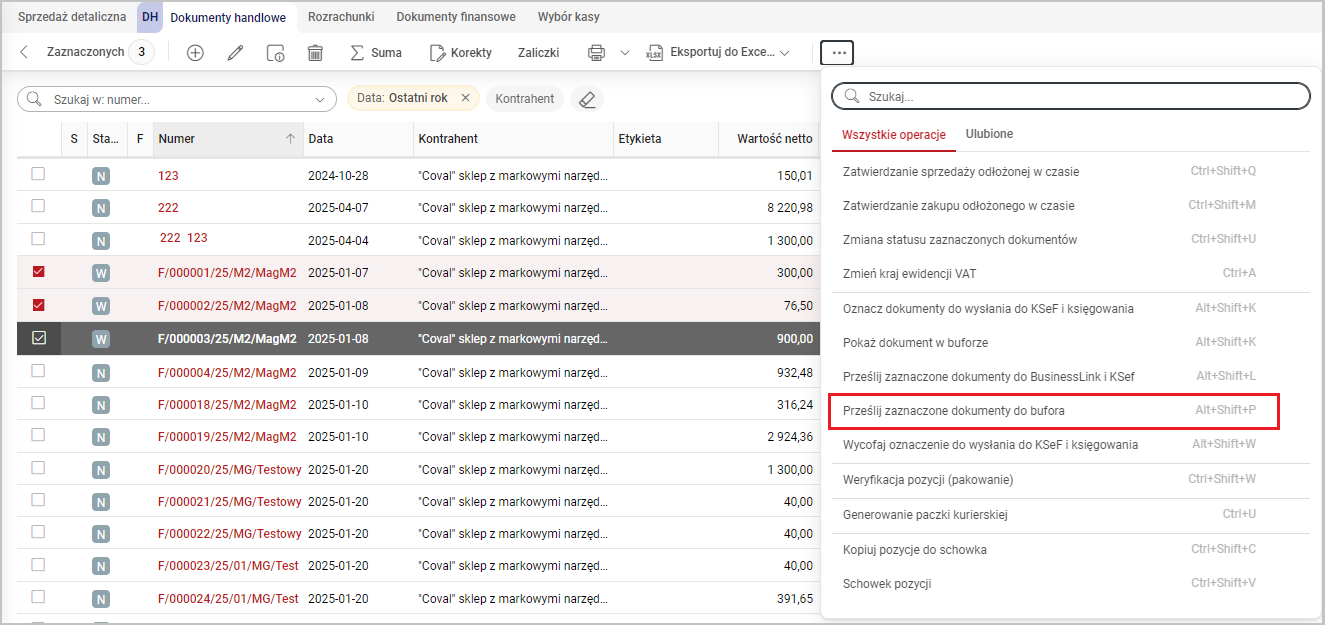Check the checkbox for F/000004/25/M2/MagM2
The image size is (1325, 625).
(38, 370)
